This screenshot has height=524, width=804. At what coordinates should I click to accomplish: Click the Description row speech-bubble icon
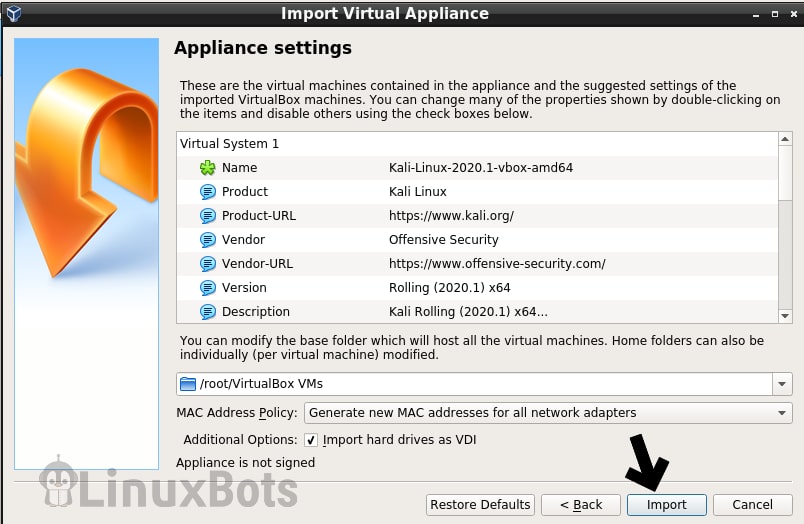tap(208, 312)
